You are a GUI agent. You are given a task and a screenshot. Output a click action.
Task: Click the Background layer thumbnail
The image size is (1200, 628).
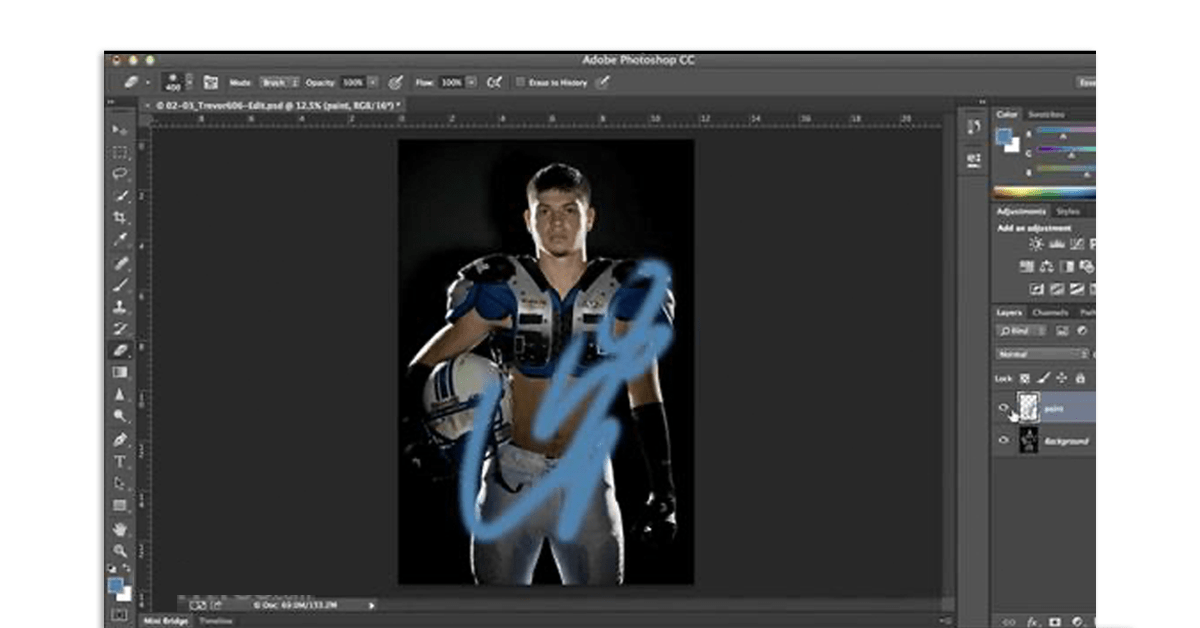[x=1029, y=441]
